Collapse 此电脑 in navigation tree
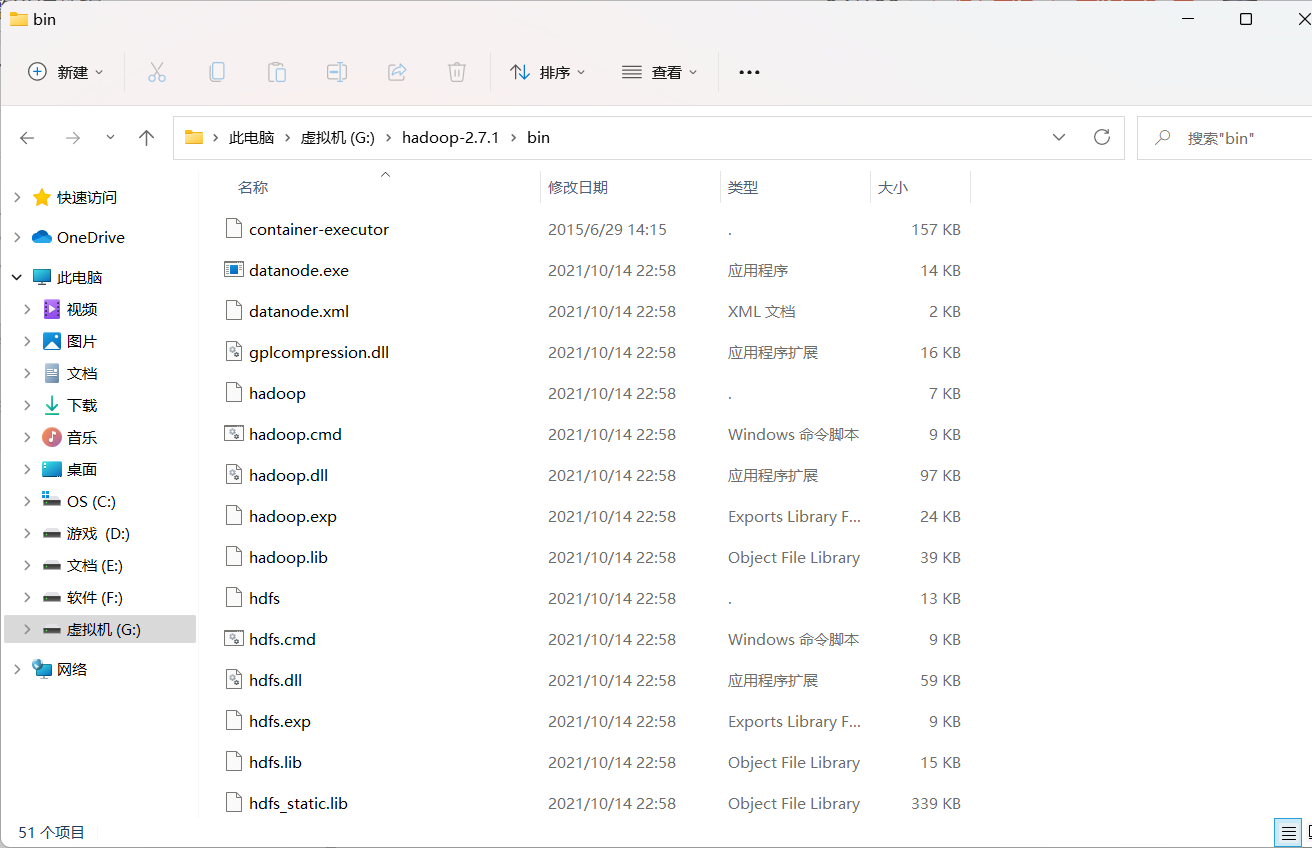This screenshot has height=848, width=1312. (16, 277)
